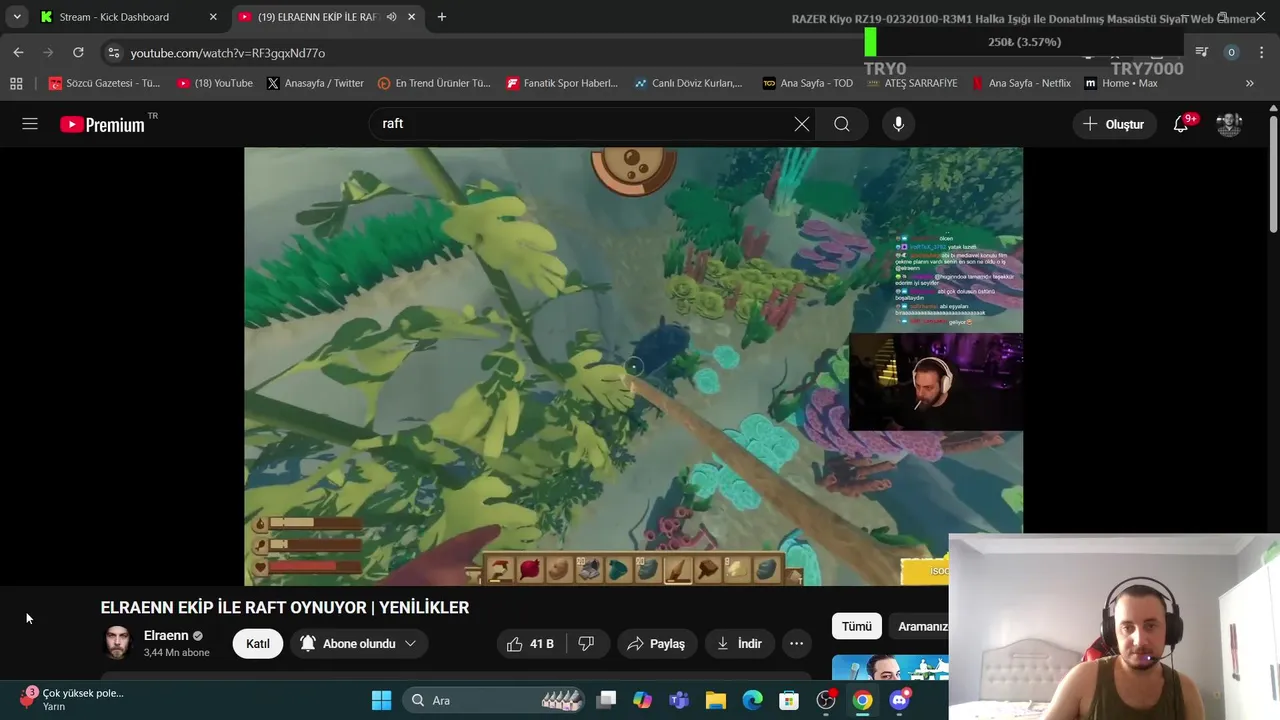
Task: Open Canlı Döviz Kurları bookmark
Action: coord(689,83)
